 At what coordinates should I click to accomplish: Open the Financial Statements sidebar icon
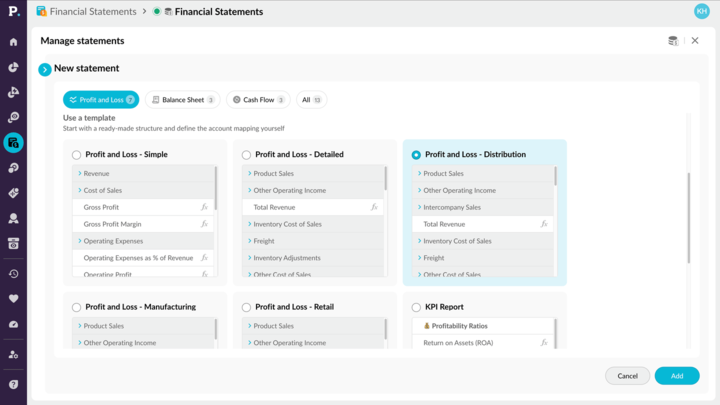(x=13, y=143)
